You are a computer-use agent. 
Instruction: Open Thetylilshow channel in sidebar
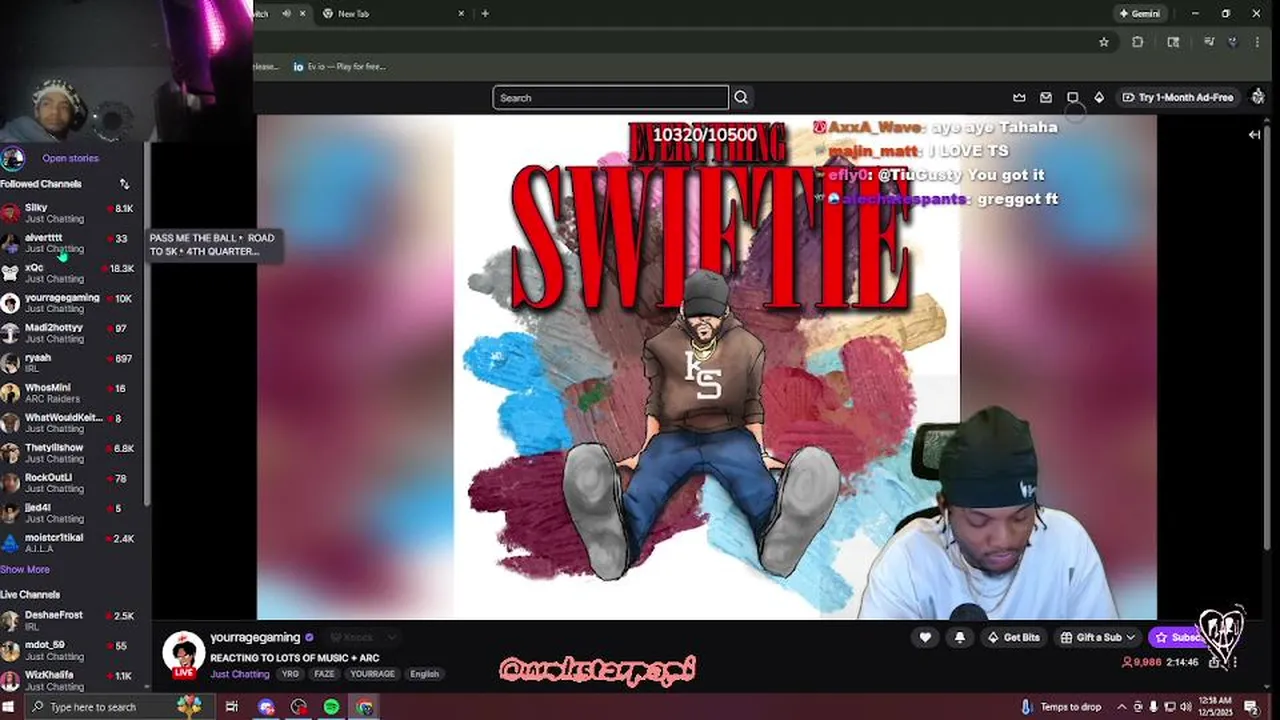[x=73, y=453]
